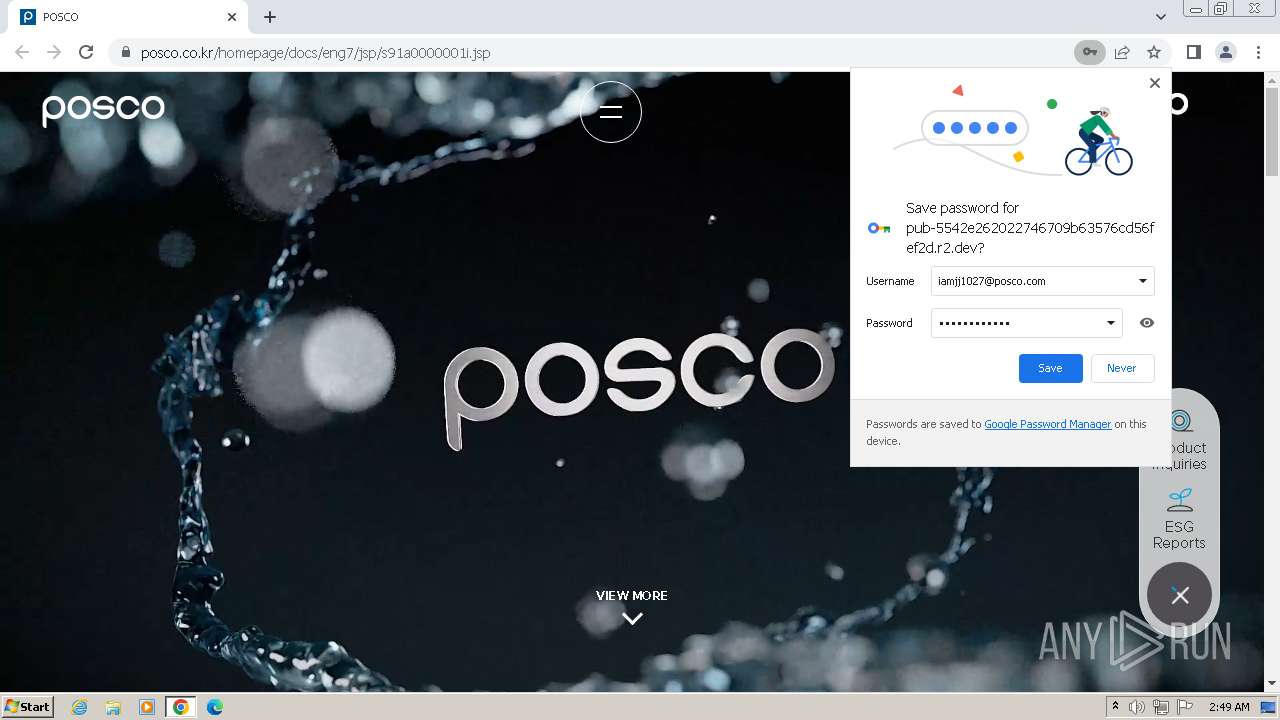Open the tab search chevron
Screen dimensions: 1280x720
pyautogui.click(x=1161, y=17)
